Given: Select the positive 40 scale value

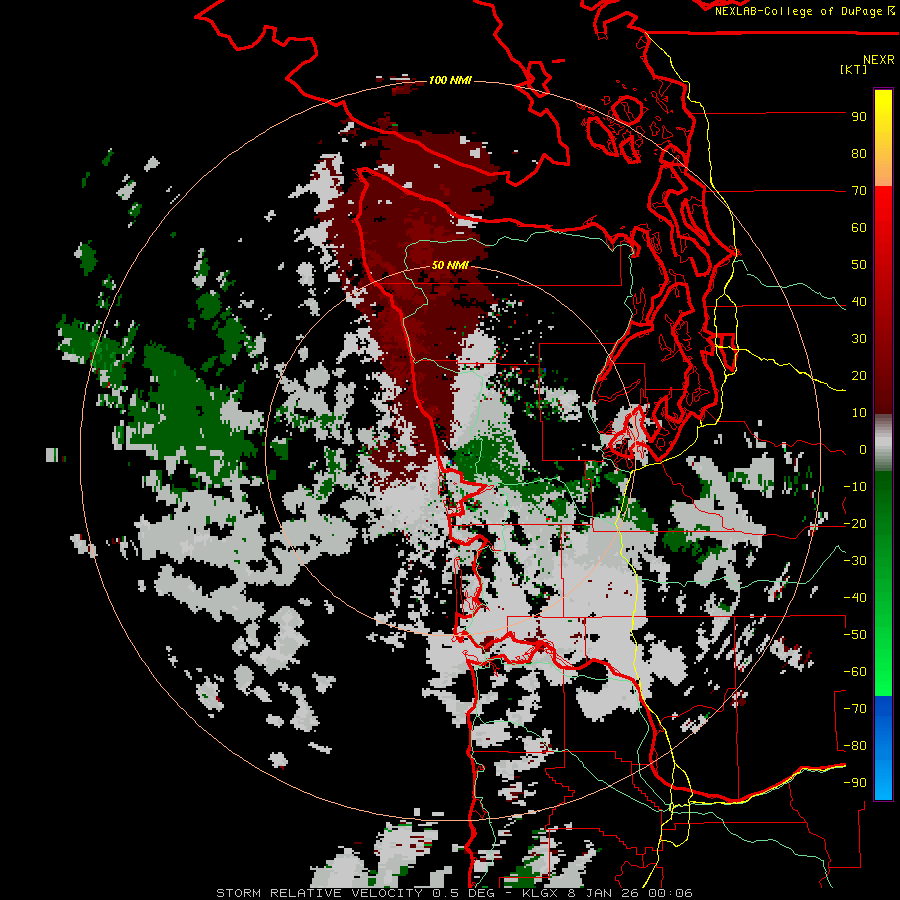Looking at the screenshot, I should (859, 302).
